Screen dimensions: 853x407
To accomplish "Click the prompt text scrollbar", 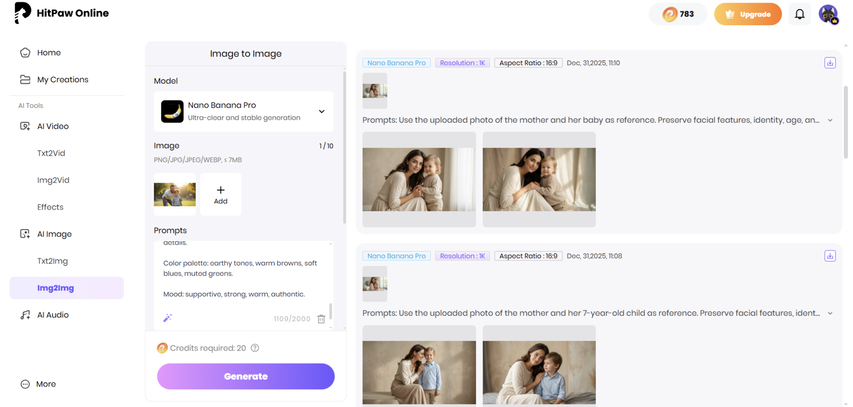I will coord(330,311).
